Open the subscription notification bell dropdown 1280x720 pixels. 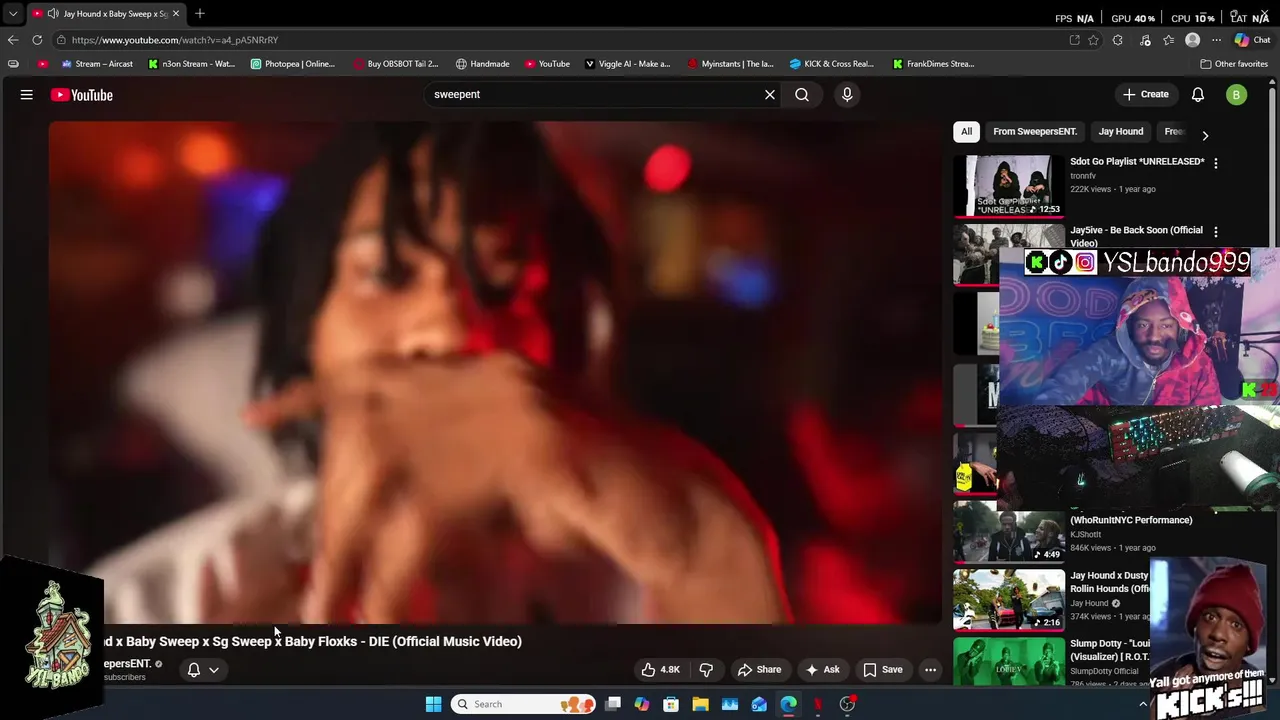tap(203, 670)
